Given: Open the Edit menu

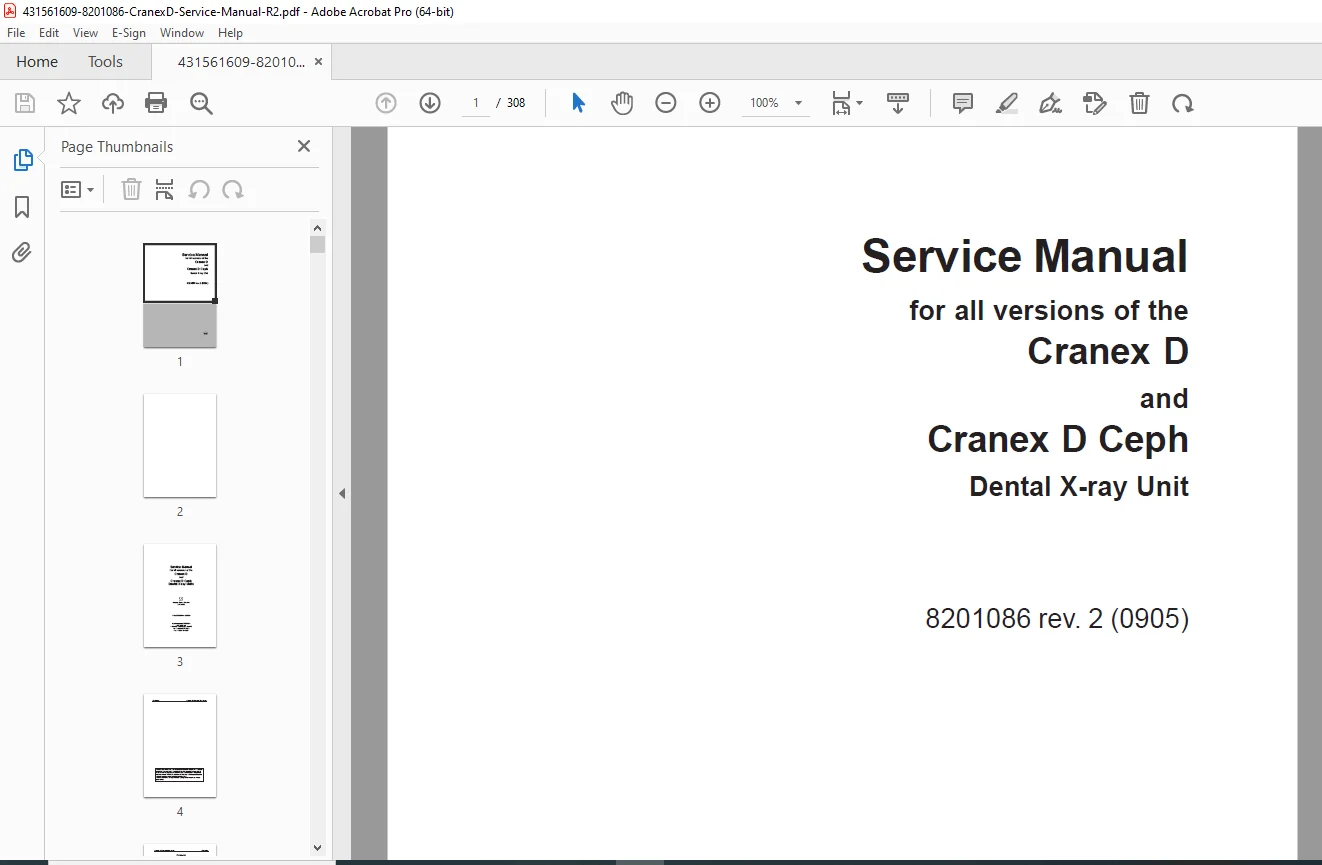Looking at the screenshot, I should [49, 33].
